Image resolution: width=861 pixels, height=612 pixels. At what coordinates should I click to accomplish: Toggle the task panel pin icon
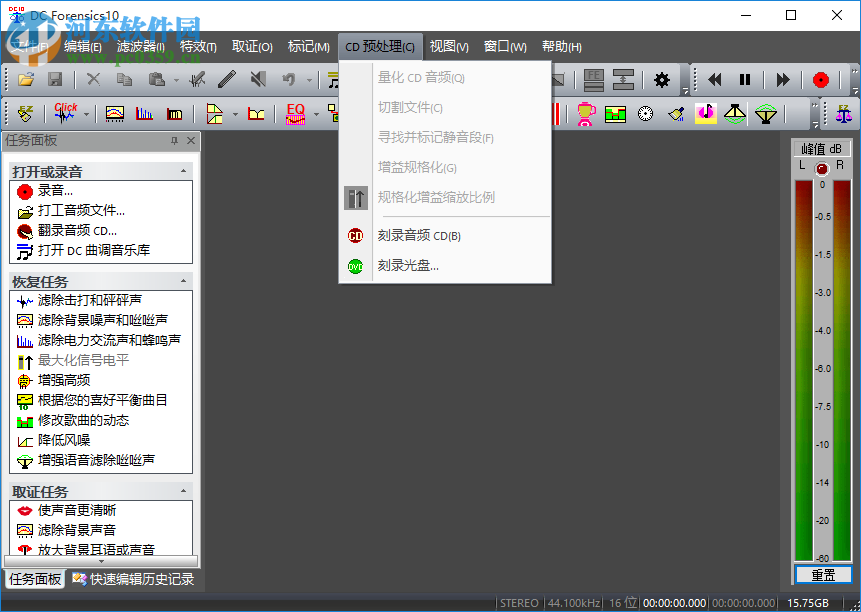pos(174,141)
